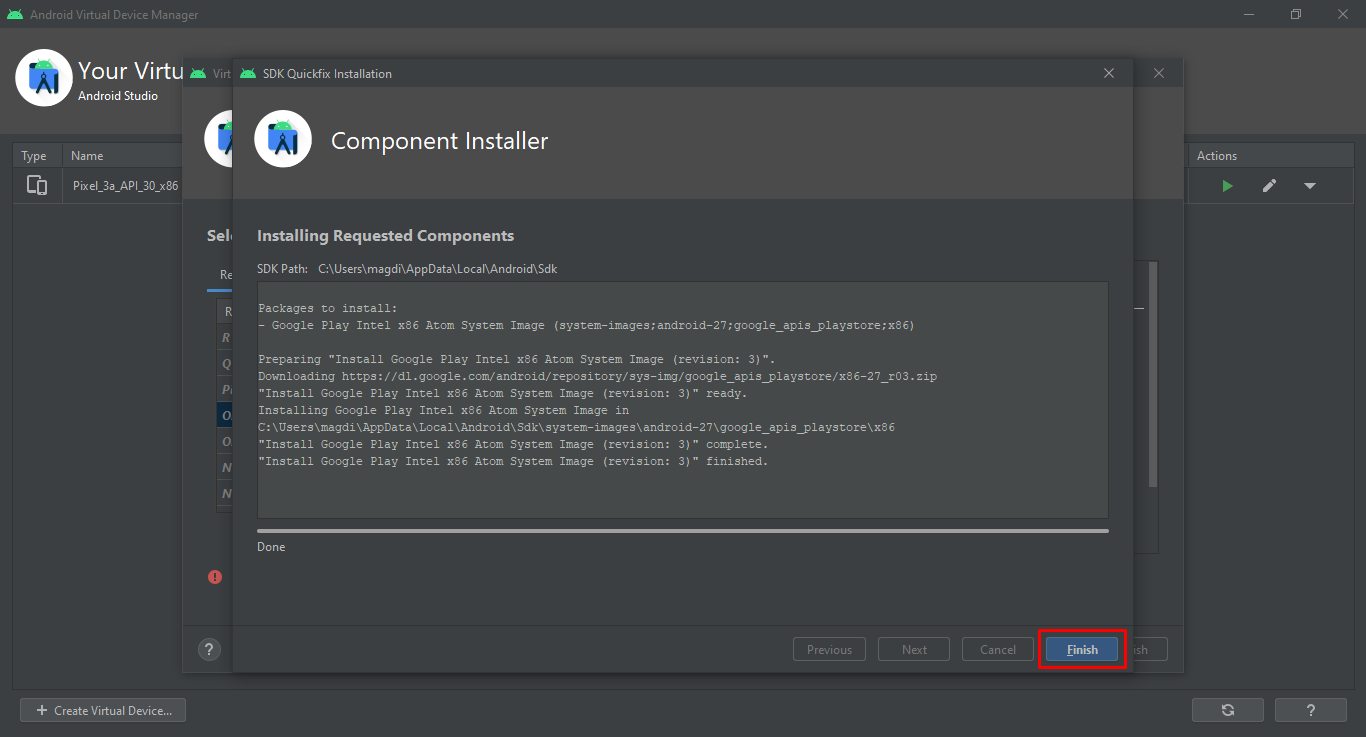1366x737 pixels.
Task: Click the Done status label
Action: [x=271, y=547]
